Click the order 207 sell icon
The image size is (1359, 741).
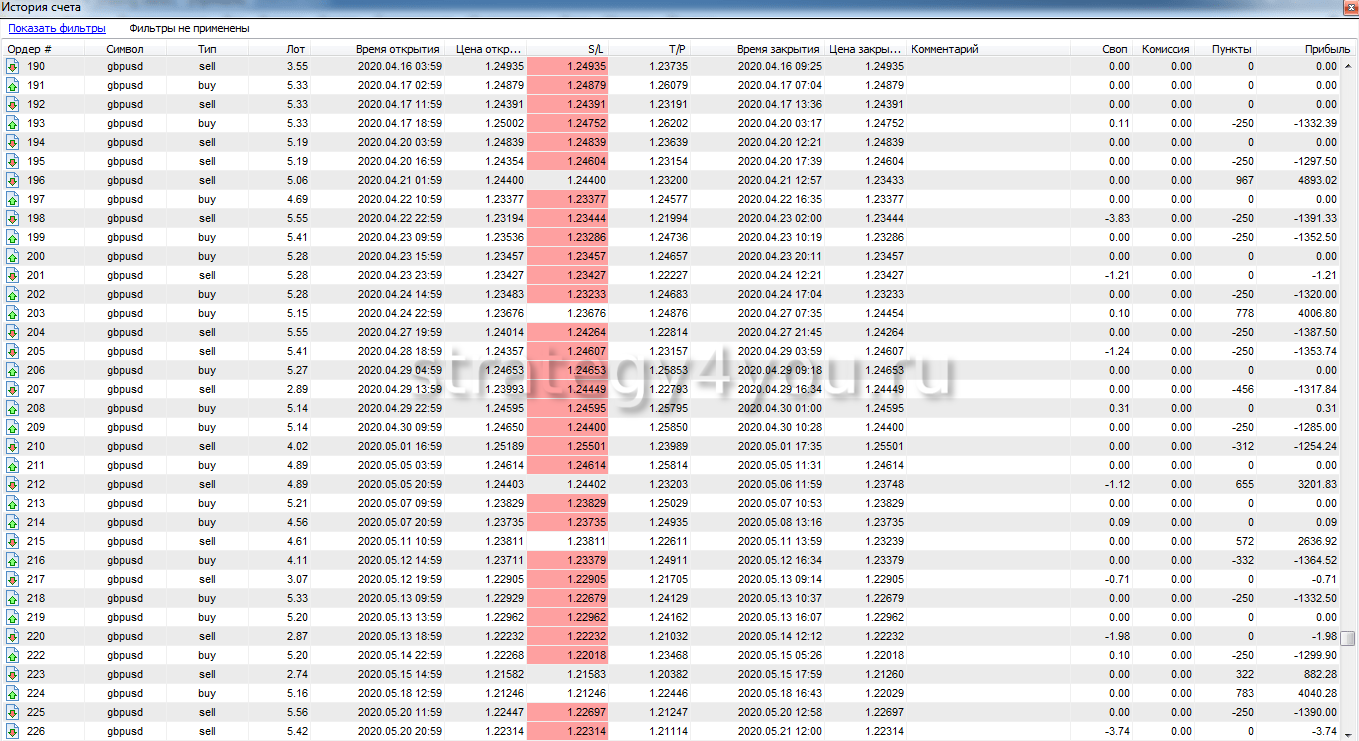click(13, 390)
